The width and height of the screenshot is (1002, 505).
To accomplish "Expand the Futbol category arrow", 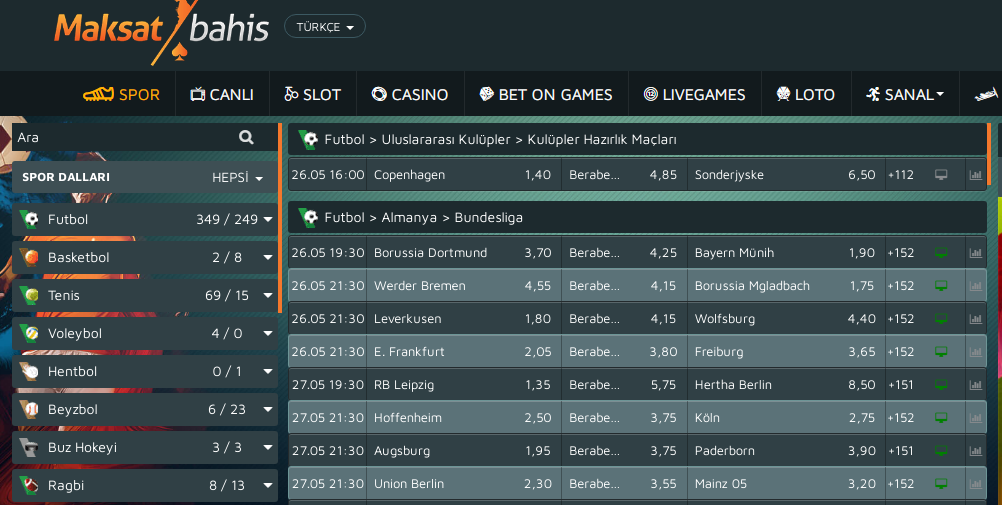I will pos(268,219).
